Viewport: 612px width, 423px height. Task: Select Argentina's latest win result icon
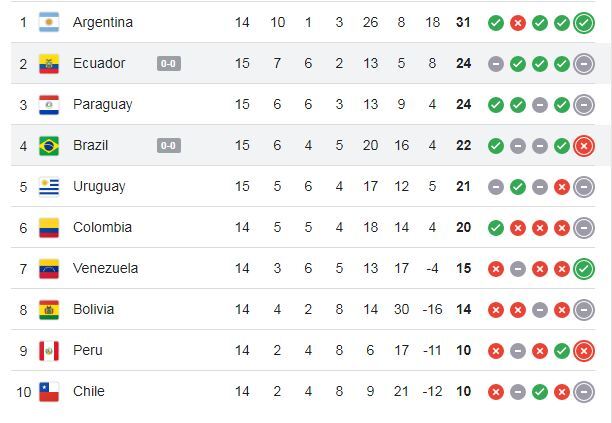click(584, 23)
